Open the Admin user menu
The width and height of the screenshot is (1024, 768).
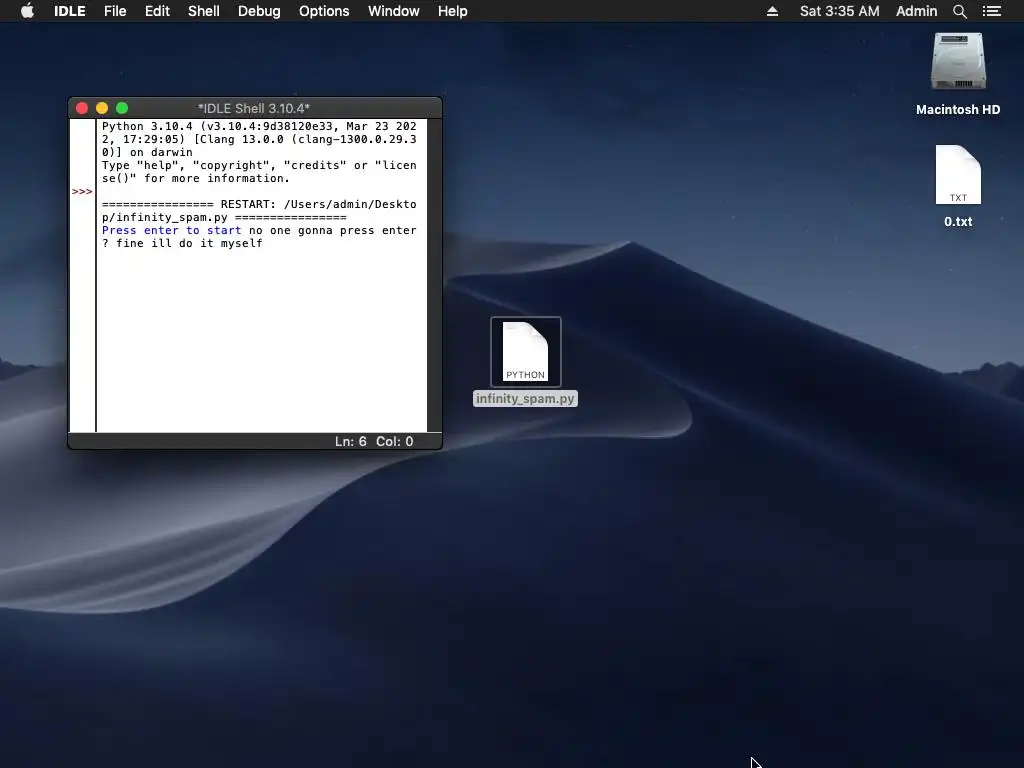tap(916, 11)
